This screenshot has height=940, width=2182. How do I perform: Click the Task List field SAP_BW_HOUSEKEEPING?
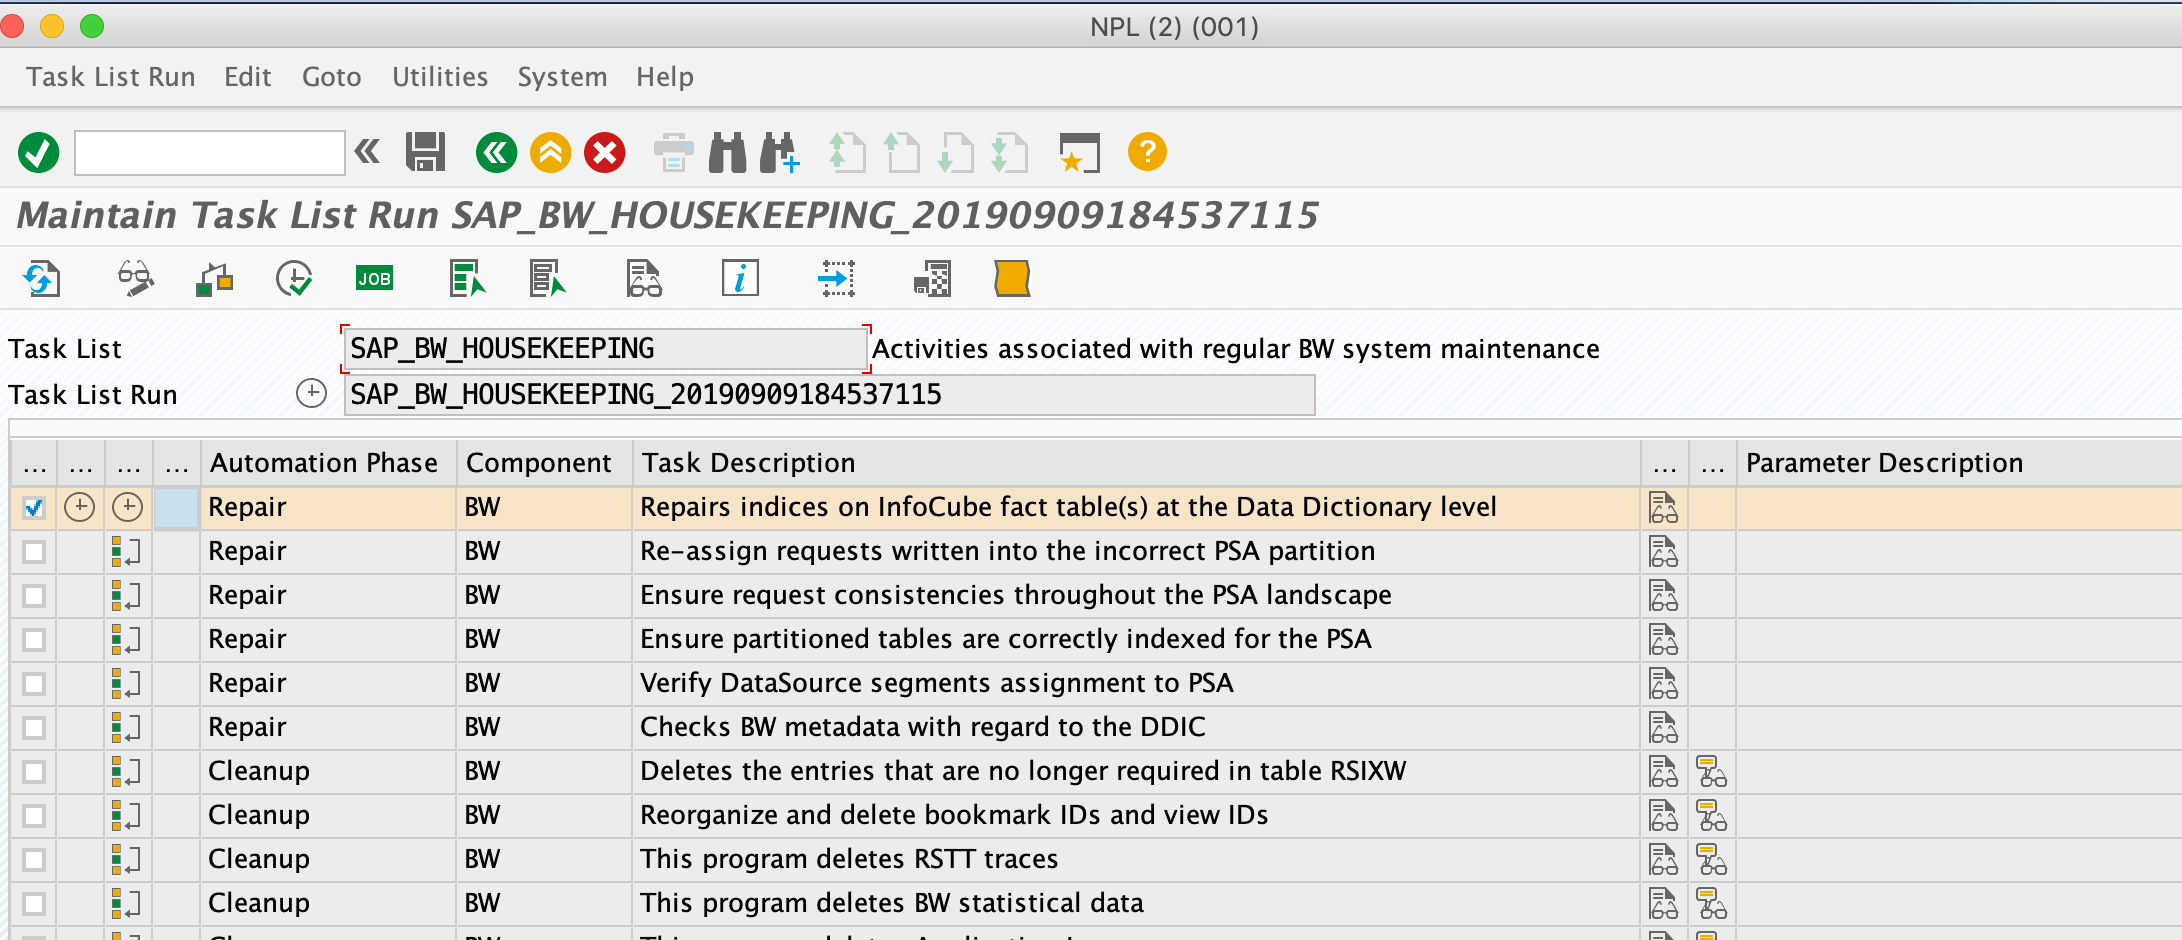point(605,349)
